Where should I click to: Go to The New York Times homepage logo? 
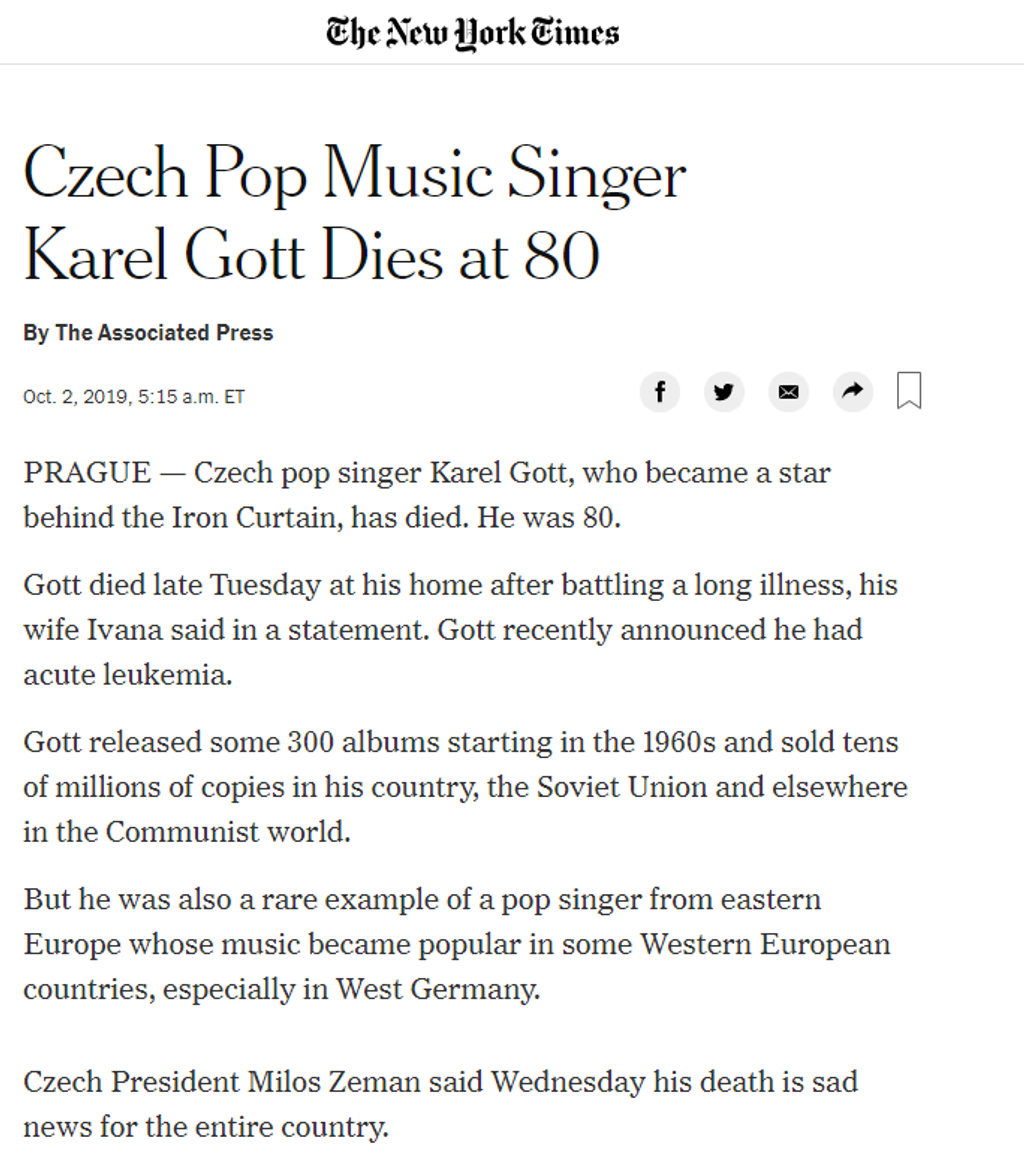[x=473, y=34]
